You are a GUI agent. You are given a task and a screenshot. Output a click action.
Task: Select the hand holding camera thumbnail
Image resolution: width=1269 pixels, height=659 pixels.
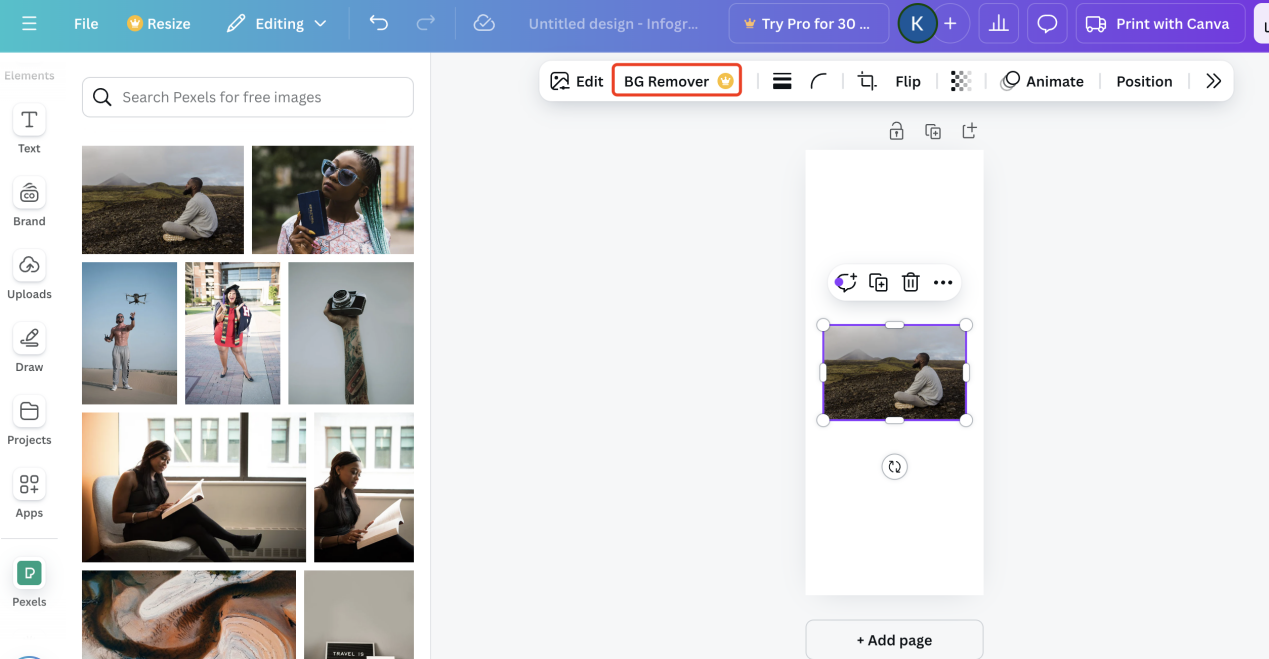(x=350, y=333)
